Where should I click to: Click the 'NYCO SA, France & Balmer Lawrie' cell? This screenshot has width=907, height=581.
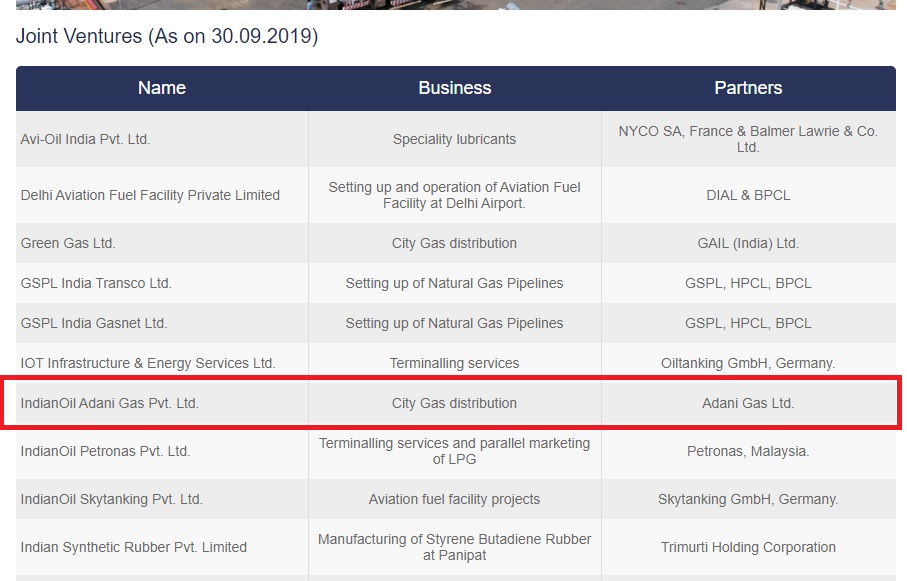click(749, 139)
